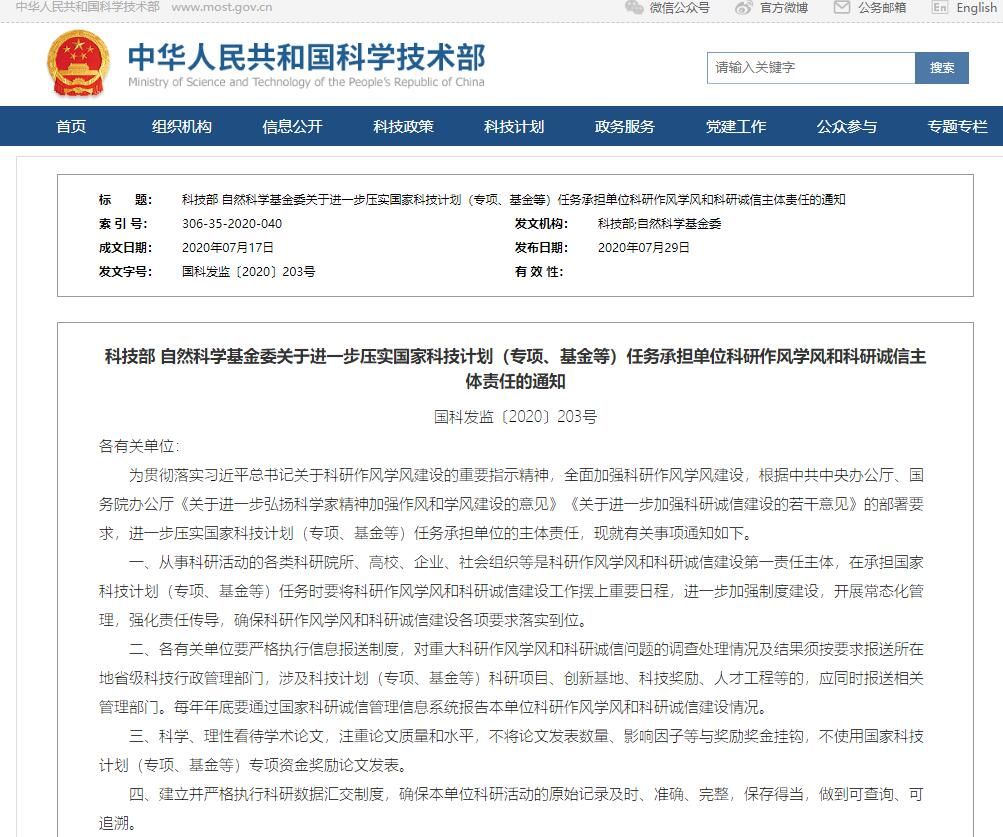Open the 科技政策 menu
The height and width of the screenshot is (837, 1003).
coord(403,127)
